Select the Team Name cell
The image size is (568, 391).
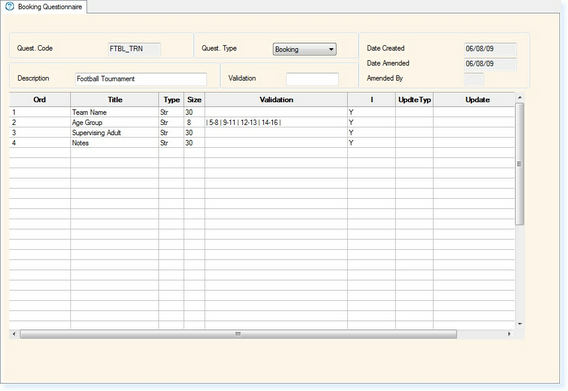[114, 112]
